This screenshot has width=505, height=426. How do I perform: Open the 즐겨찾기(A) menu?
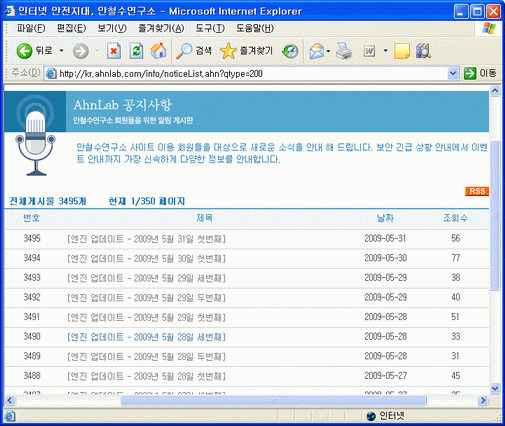pyautogui.click(x=161, y=28)
